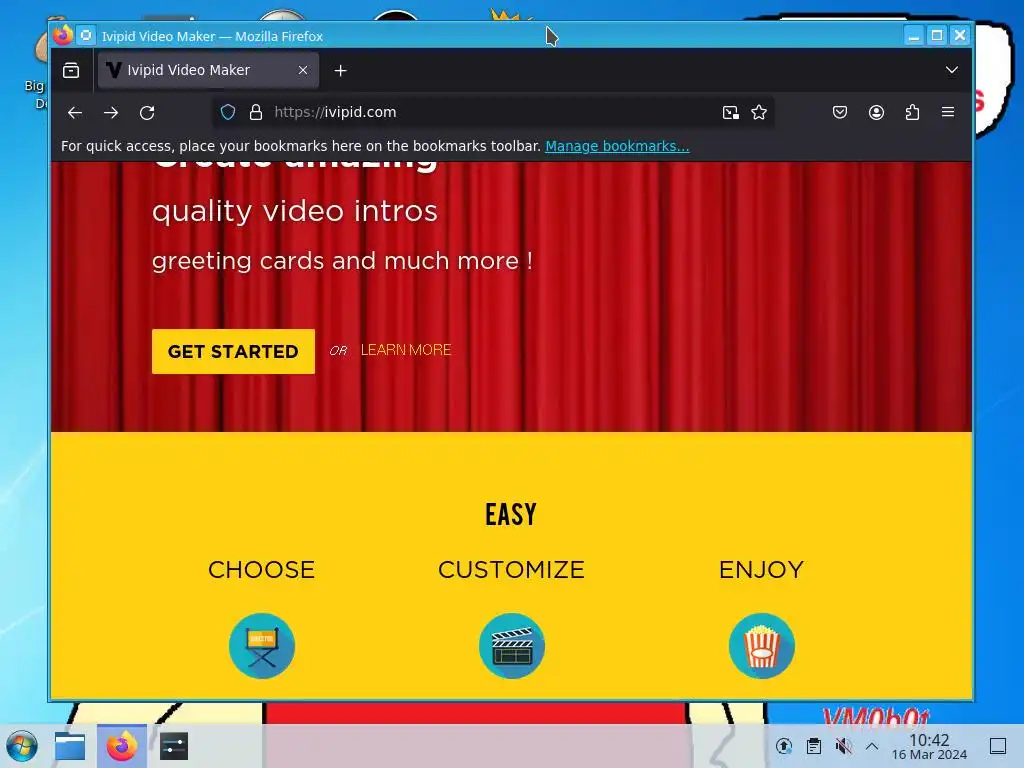Click the 'quality video intros' text
Viewport: 1024px width, 768px height.
(x=295, y=212)
